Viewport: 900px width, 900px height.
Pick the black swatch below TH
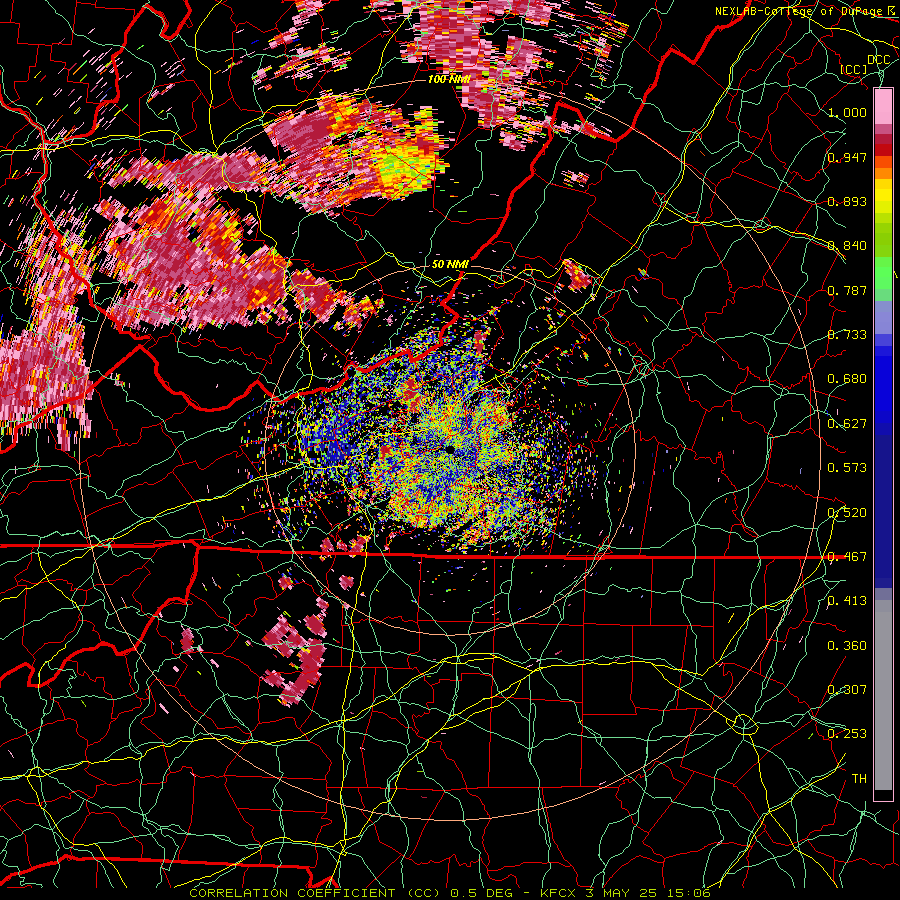(883, 795)
